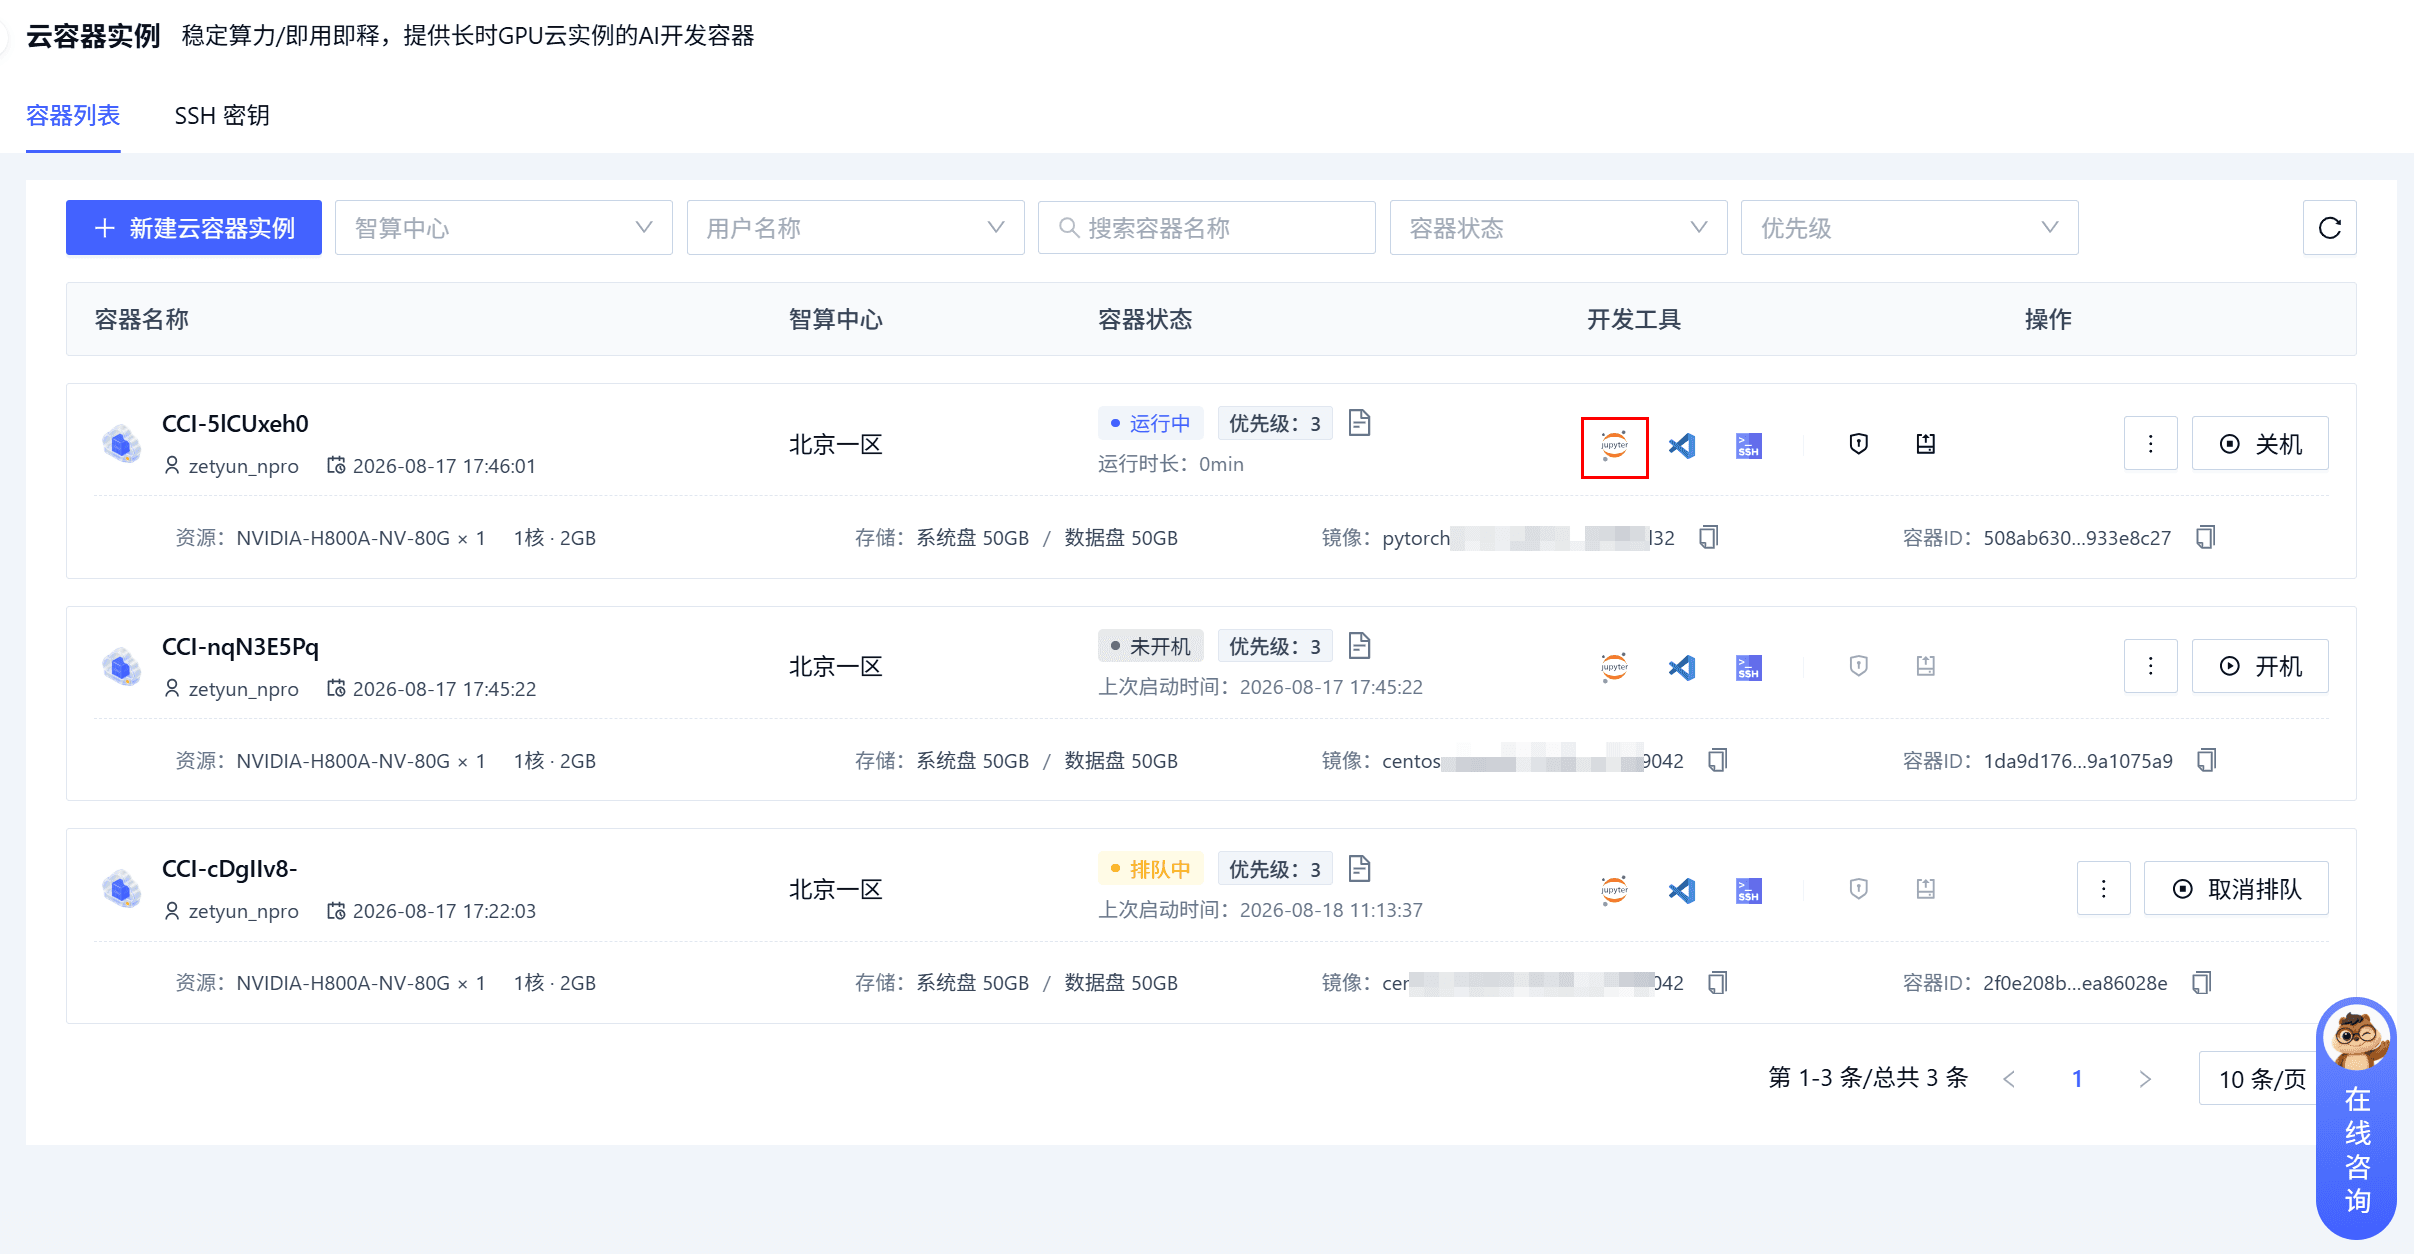Click container name CCI-5lCUxeh0
This screenshot has width=2414, height=1254.
(235, 424)
